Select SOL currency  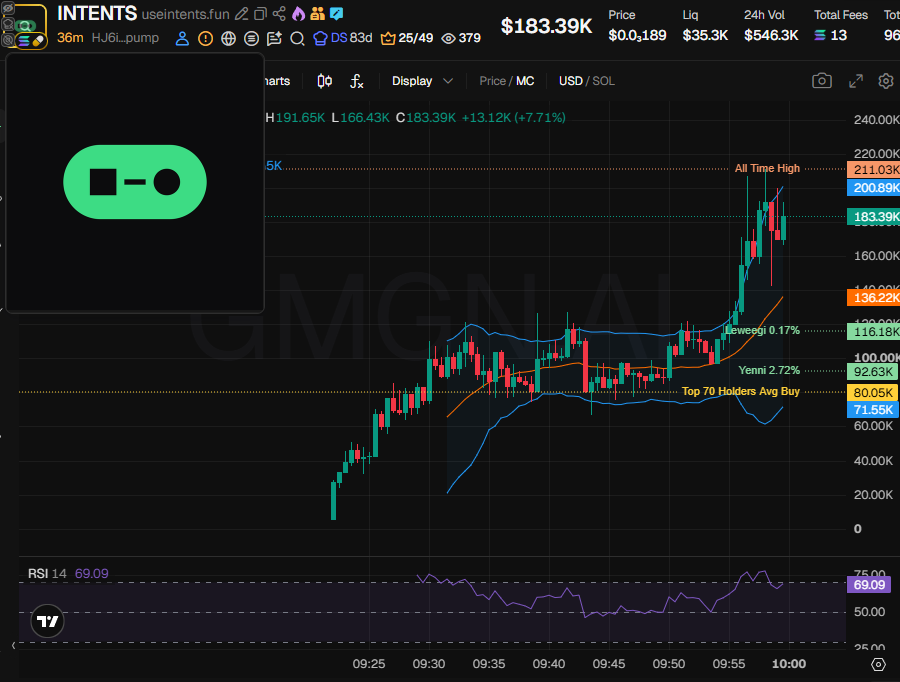tap(603, 81)
